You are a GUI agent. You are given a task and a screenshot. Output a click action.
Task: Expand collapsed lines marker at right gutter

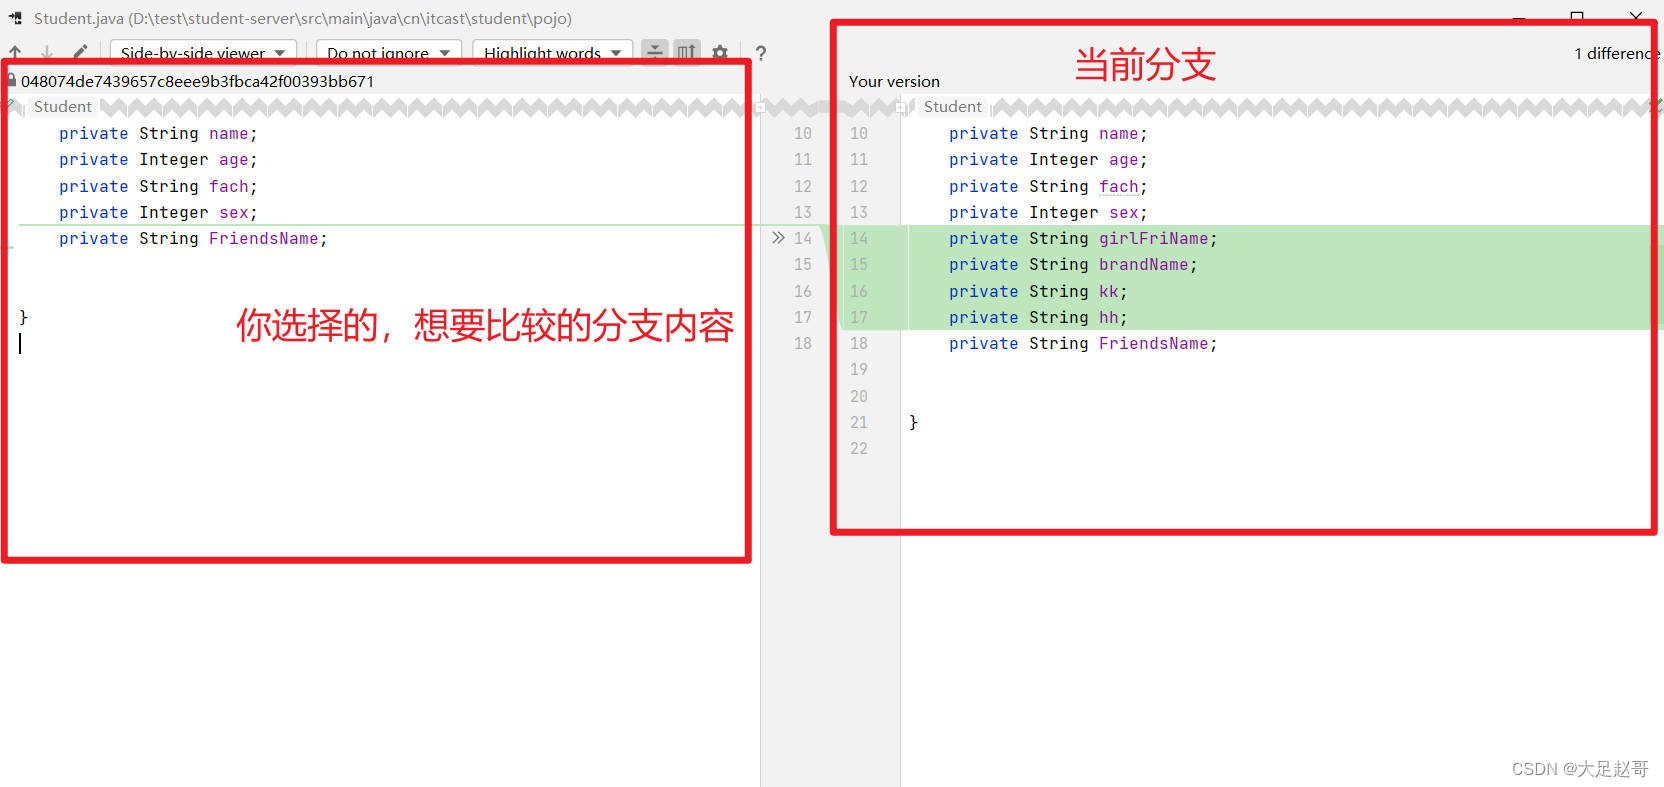(902, 107)
